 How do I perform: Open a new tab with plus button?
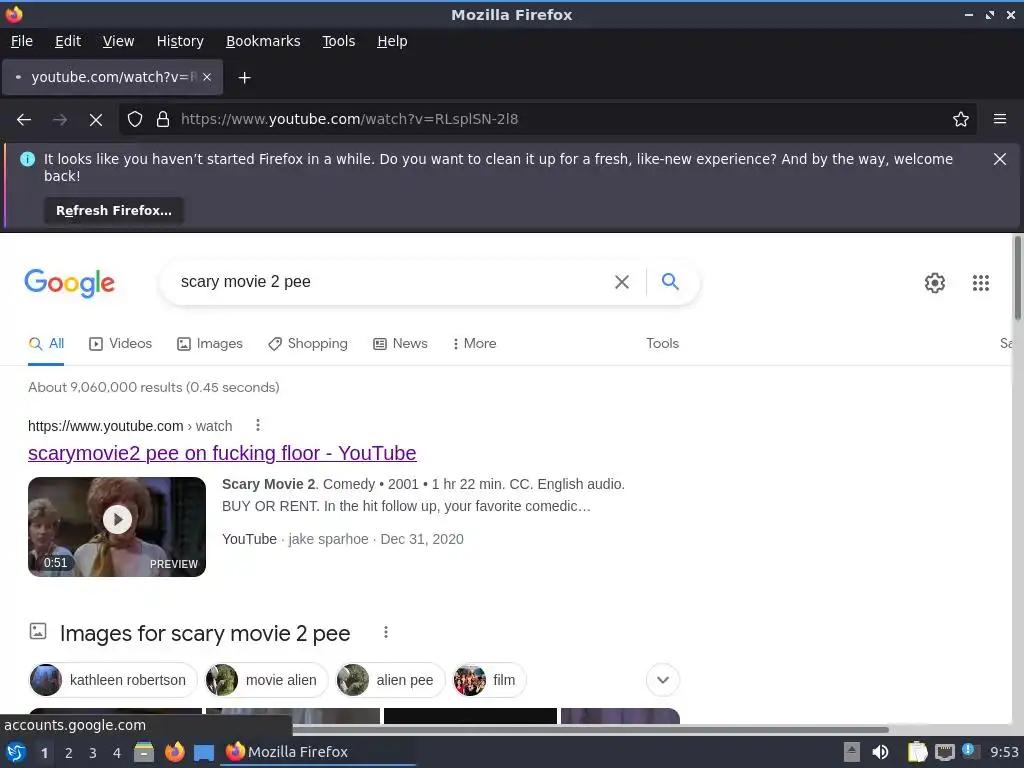[x=244, y=78]
